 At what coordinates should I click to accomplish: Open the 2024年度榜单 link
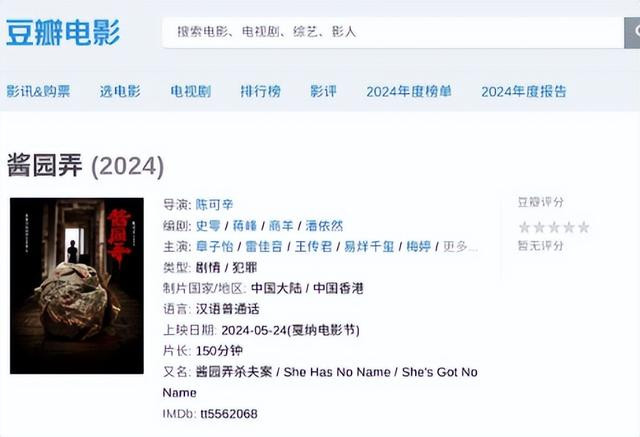pos(409,91)
